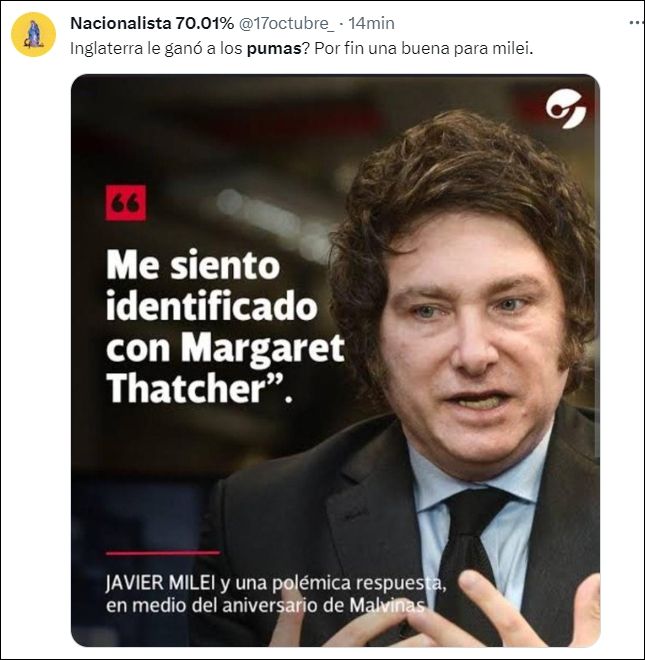Click the word identificado in the quote

211,306
